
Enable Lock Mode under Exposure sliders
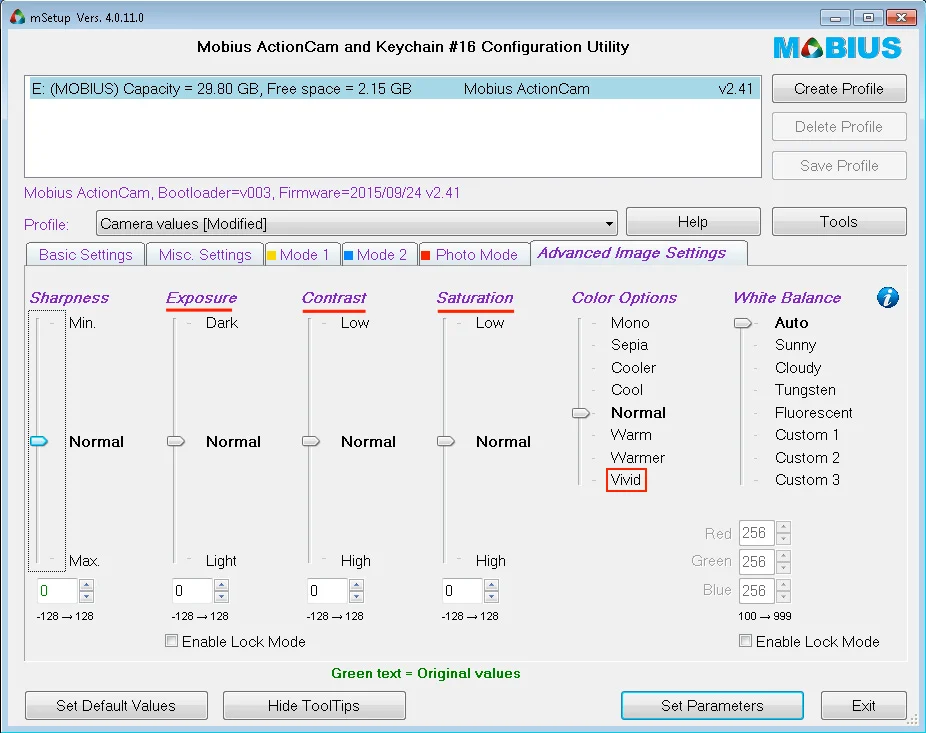coord(172,641)
